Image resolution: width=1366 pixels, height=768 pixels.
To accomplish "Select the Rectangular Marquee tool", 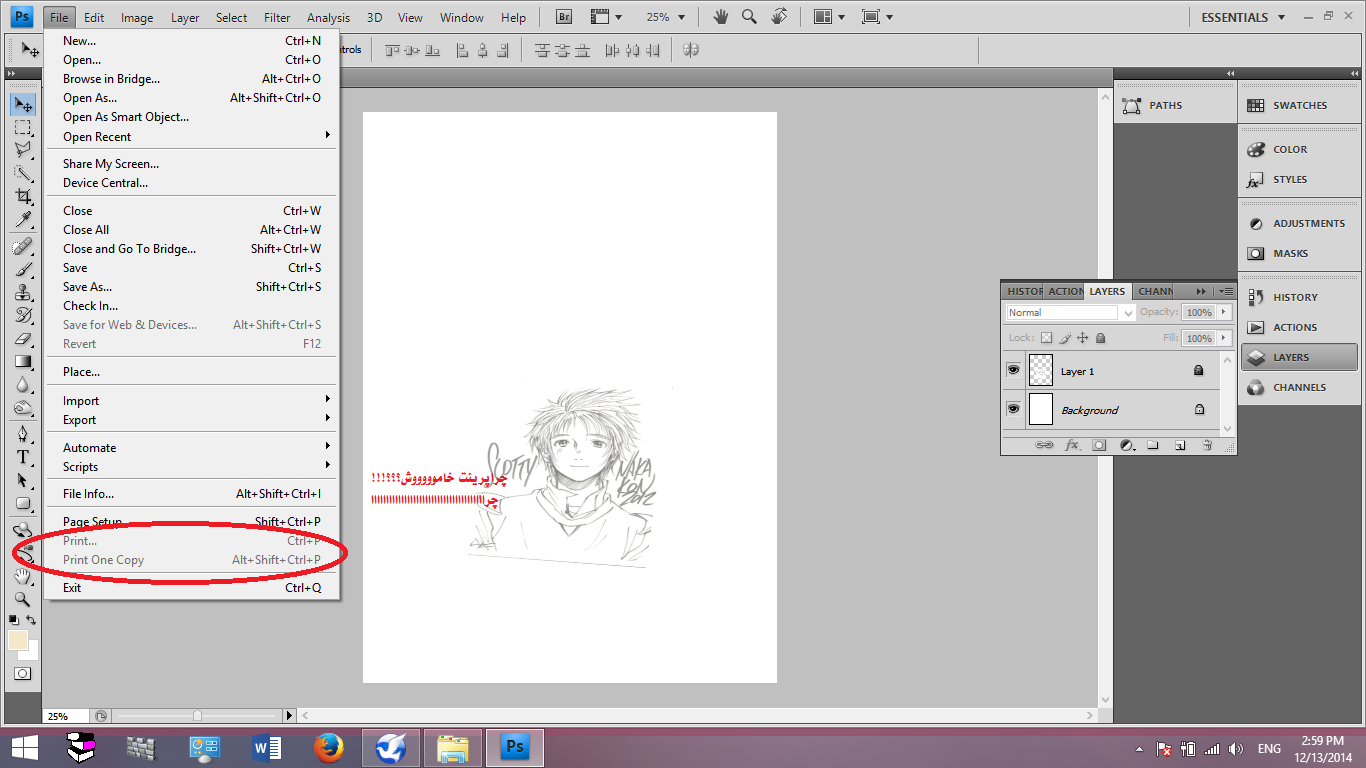I will coord(22,127).
